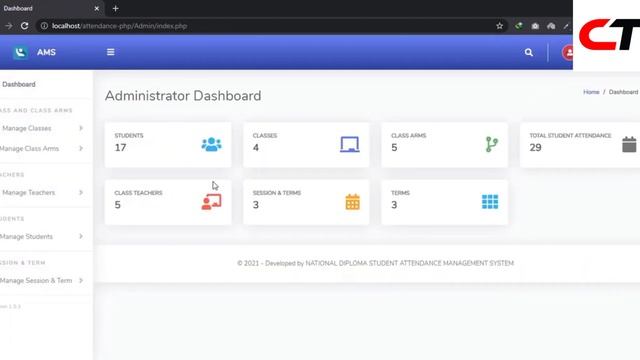Image resolution: width=640 pixels, height=360 pixels.
Task: Click the Students group icon
Action: (211, 144)
